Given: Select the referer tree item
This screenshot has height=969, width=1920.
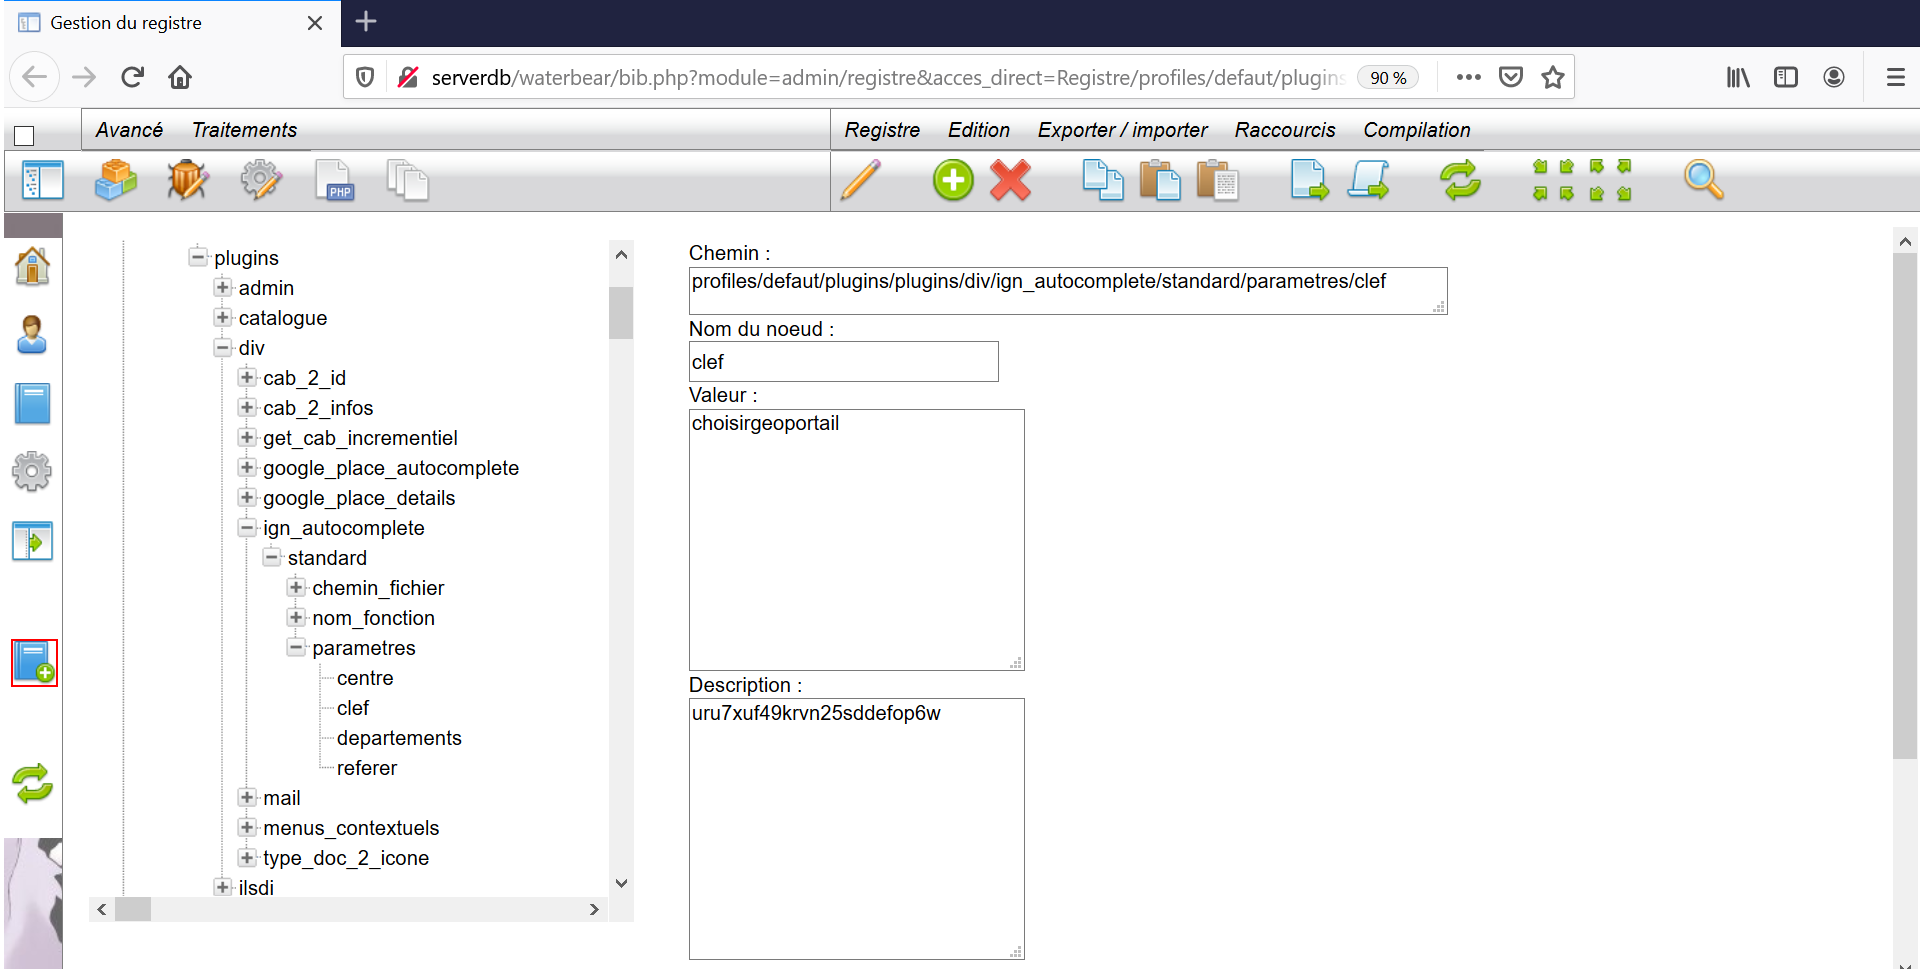Looking at the screenshot, I should [367, 768].
